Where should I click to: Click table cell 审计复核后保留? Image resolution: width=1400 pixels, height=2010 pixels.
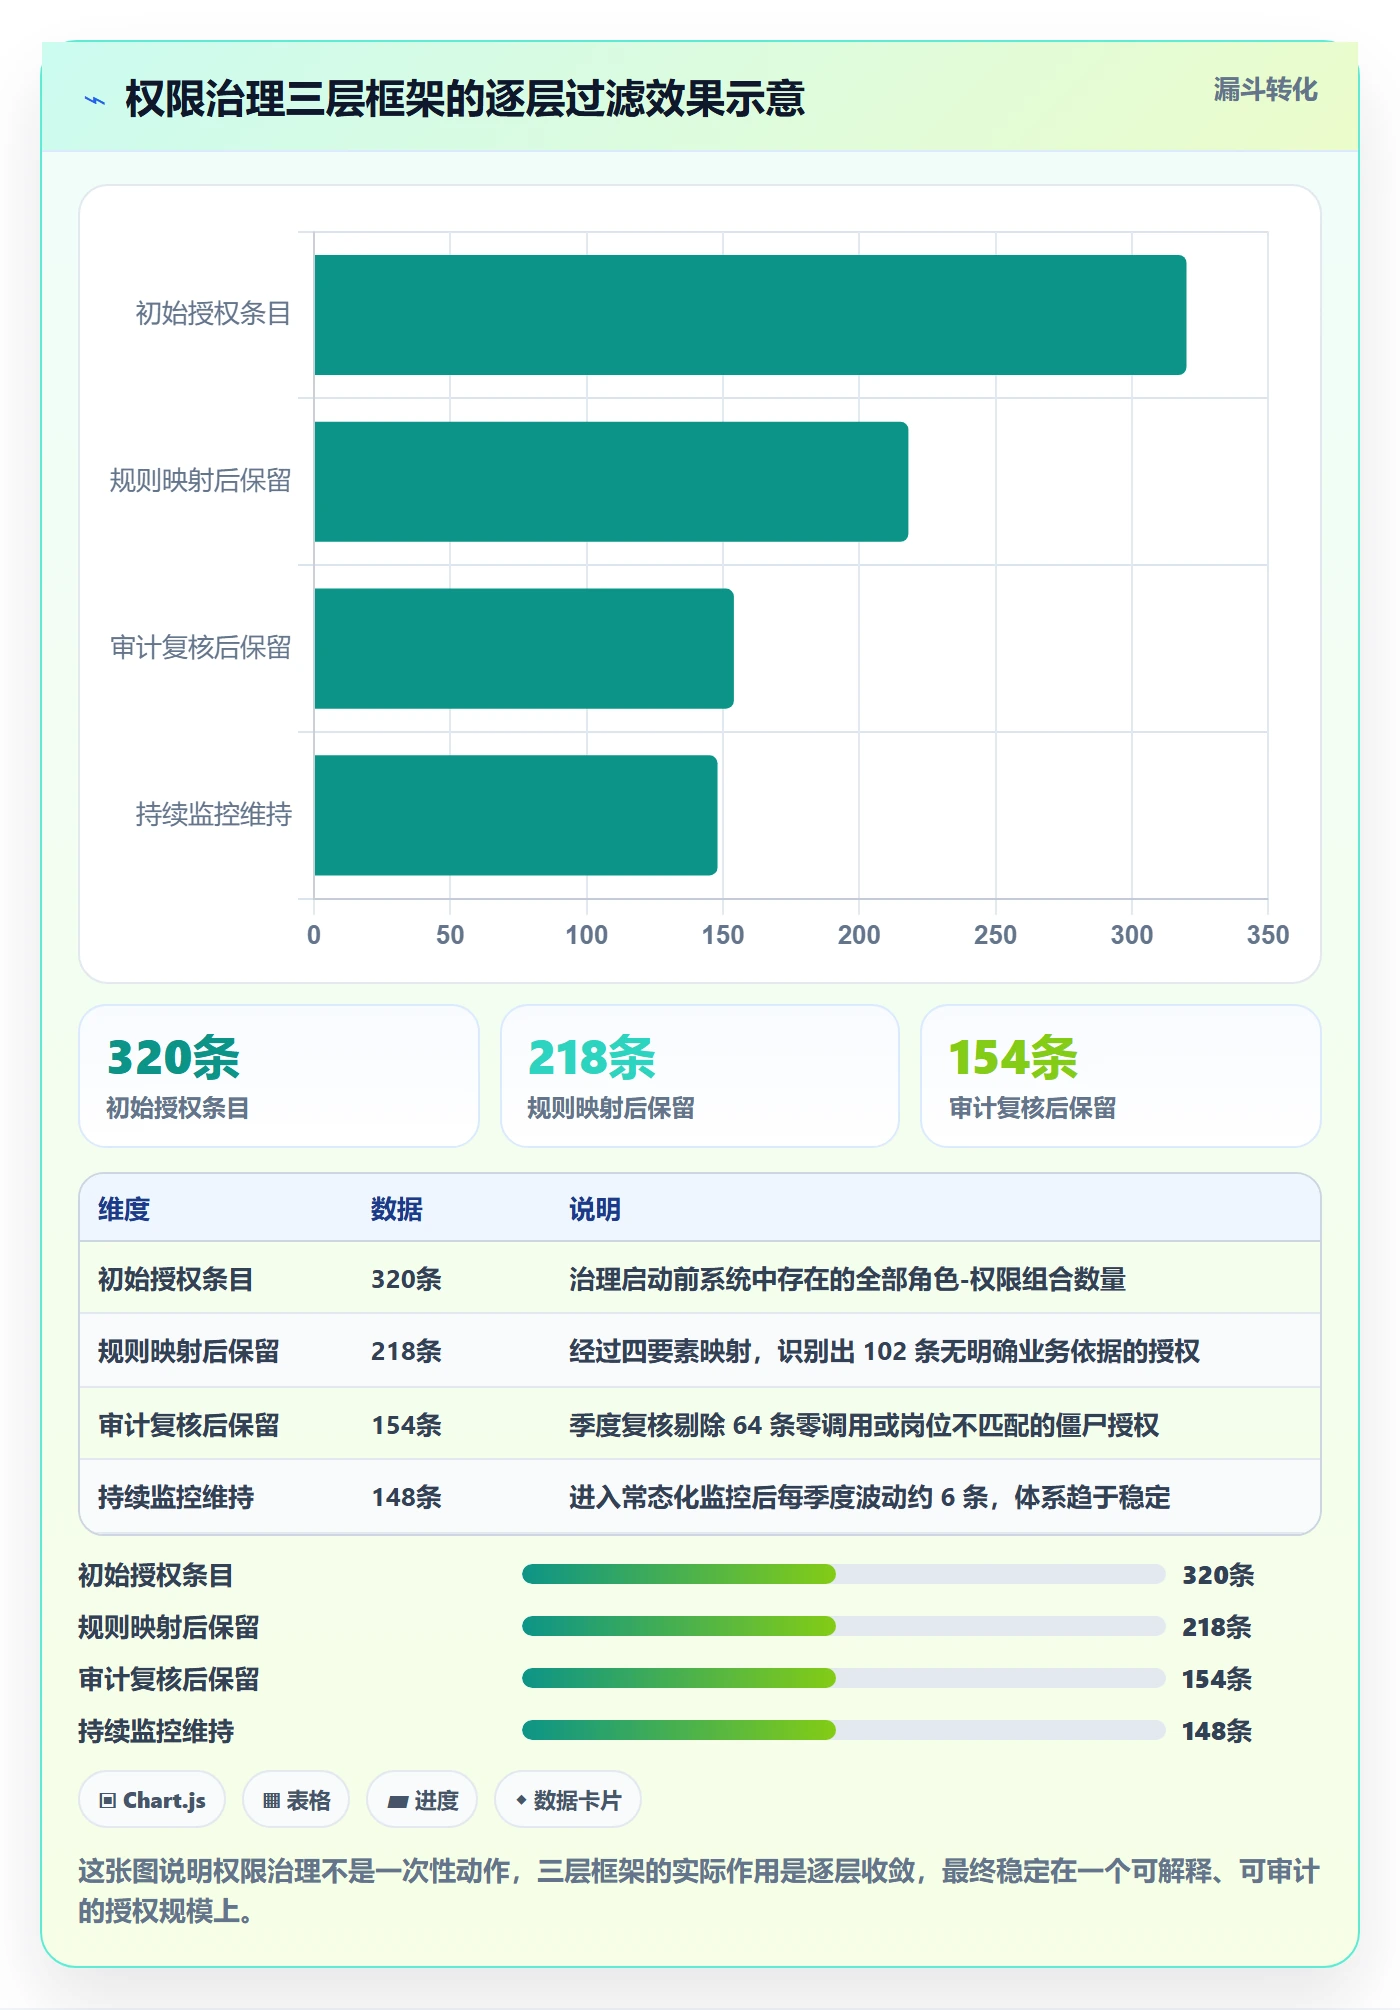pos(189,1425)
